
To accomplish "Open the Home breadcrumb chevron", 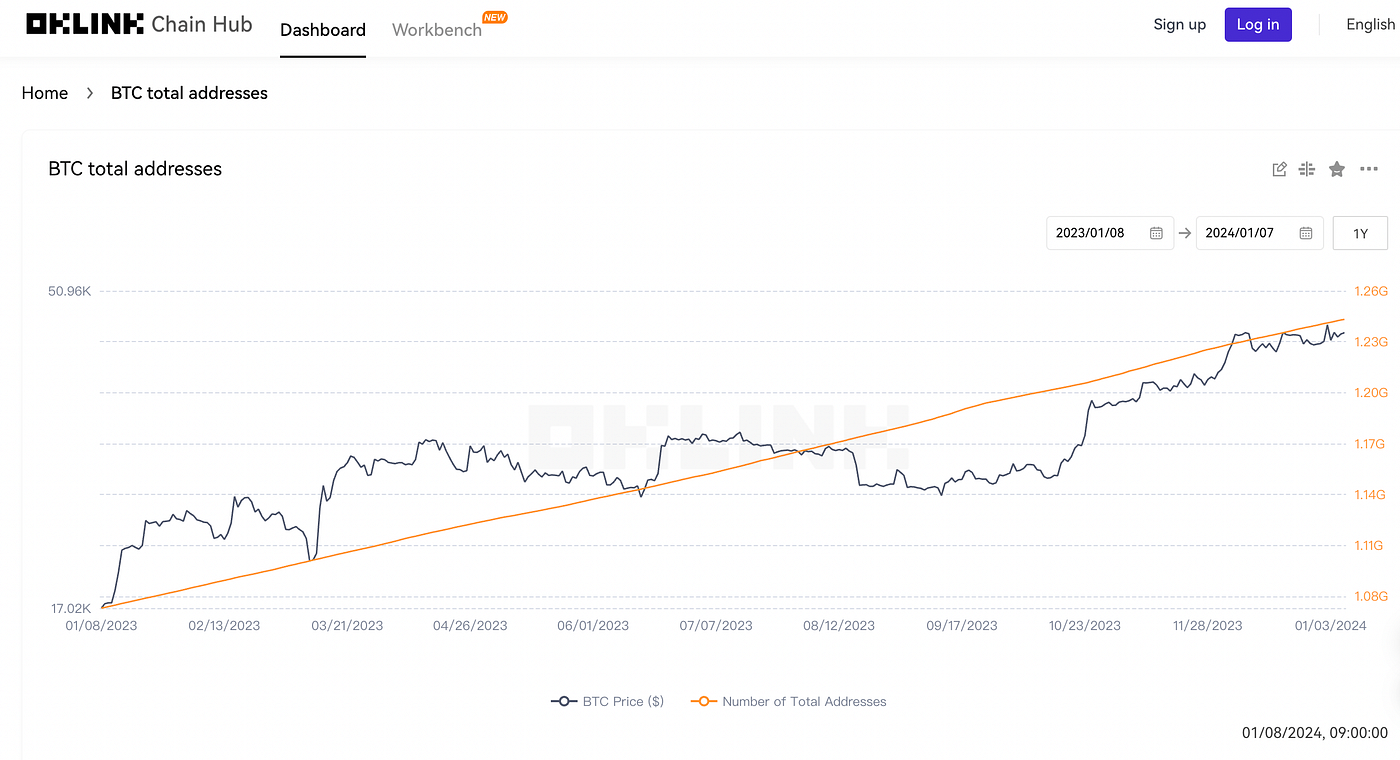I will pos(89,92).
